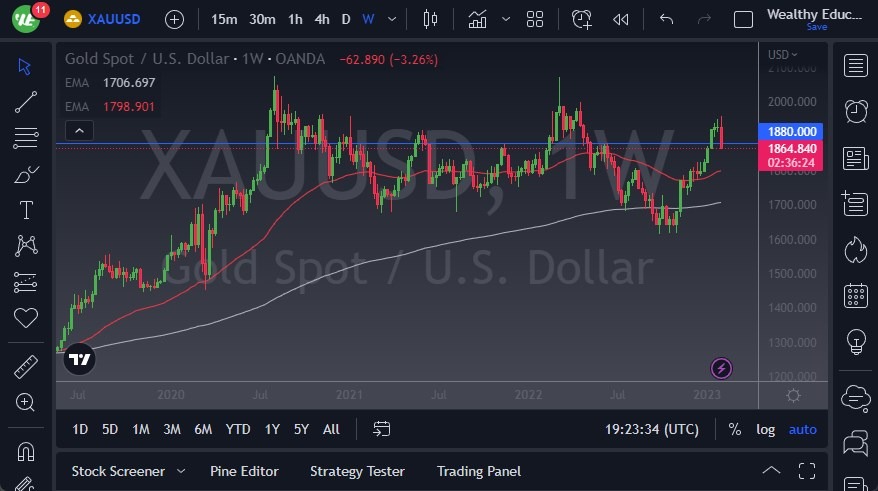Set the chart range to 1Y
Image resolution: width=878 pixels, height=491 pixels.
click(272, 429)
